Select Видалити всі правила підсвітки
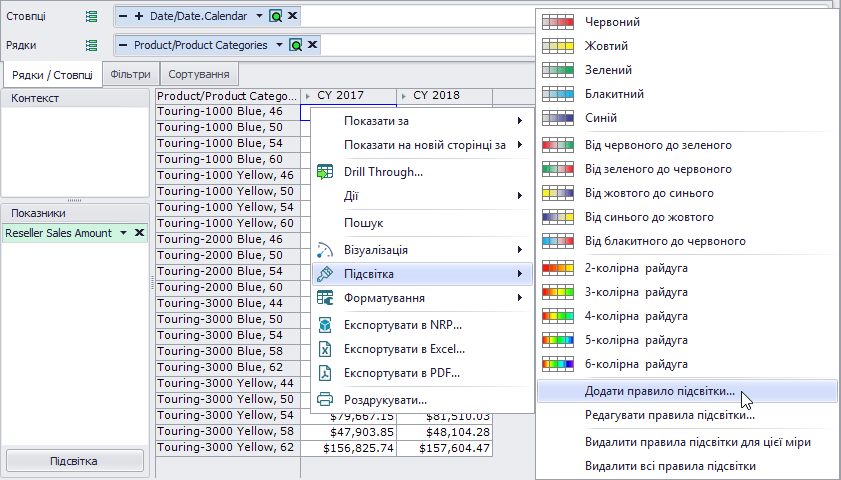This screenshot has width=841, height=480. 687,466
